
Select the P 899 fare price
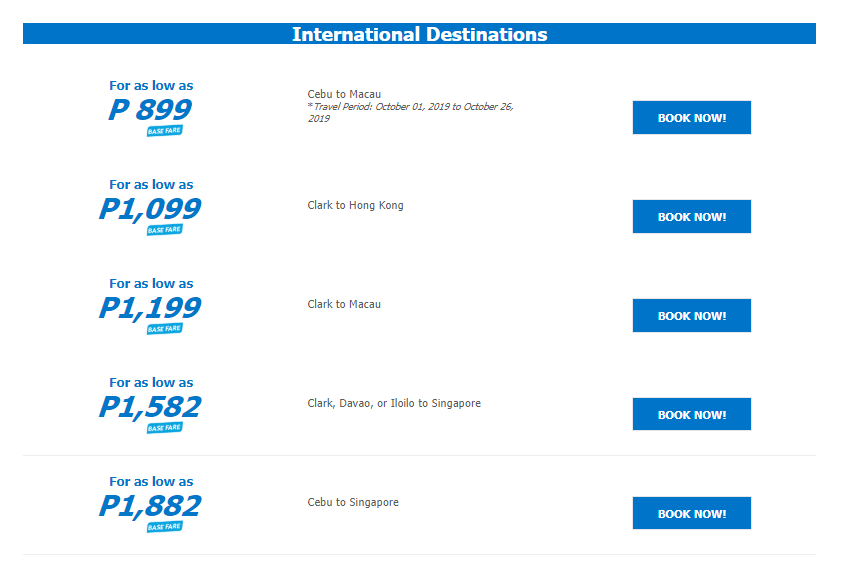pyautogui.click(x=150, y=109)
